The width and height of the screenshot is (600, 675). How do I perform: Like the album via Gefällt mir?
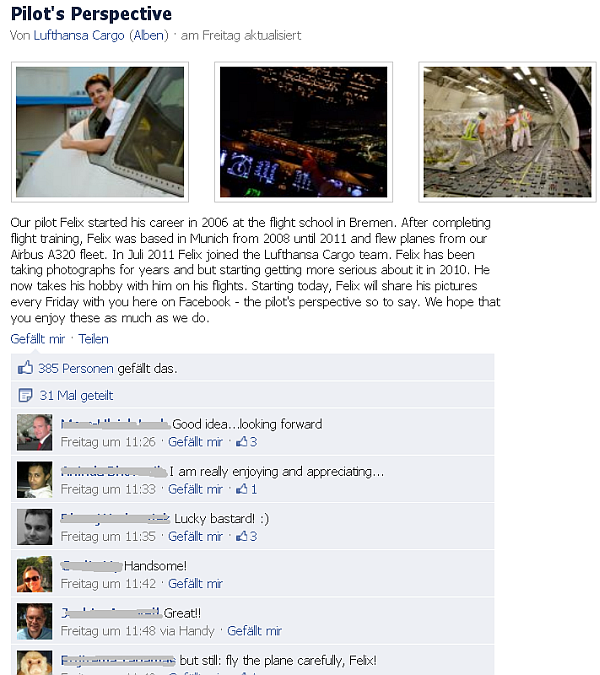tap(37, 339)
